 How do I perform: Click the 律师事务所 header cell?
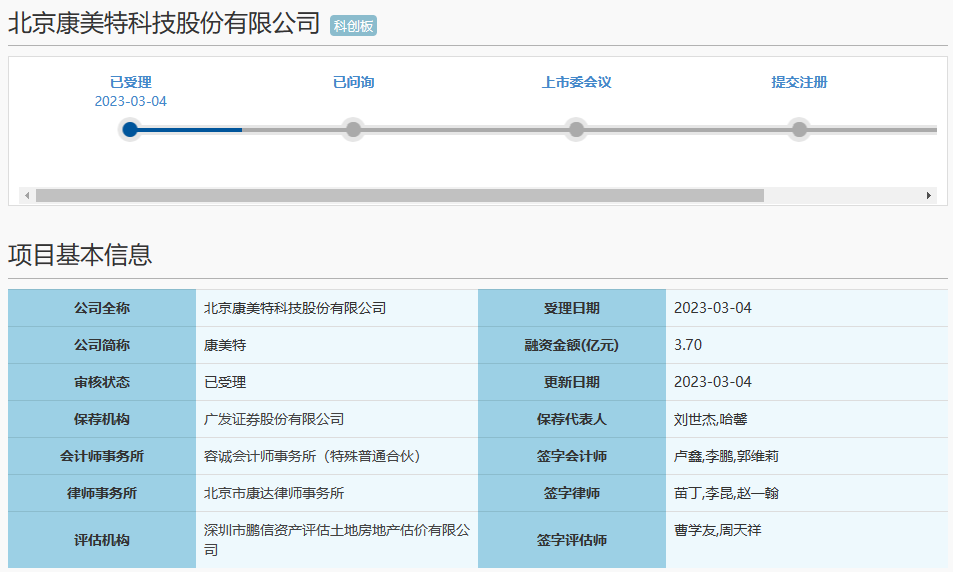(102, 493)
